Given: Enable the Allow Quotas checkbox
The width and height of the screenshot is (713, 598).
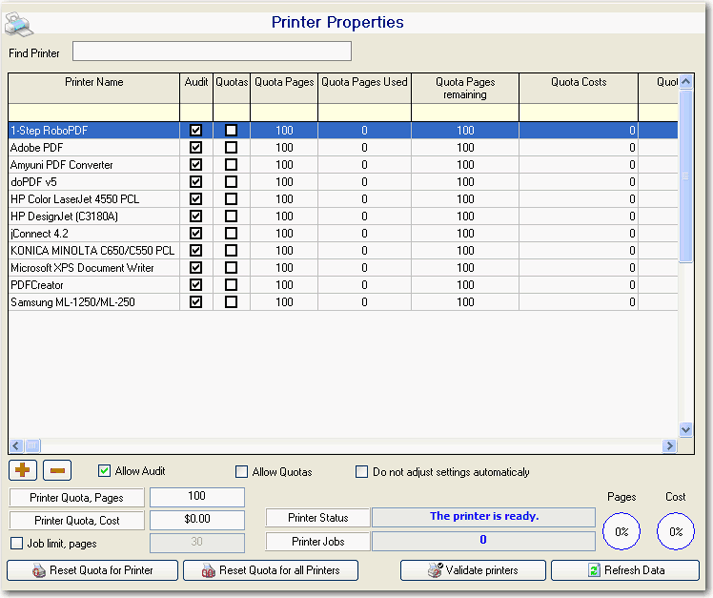Looking at the screenshot, I should coord(241,472).
